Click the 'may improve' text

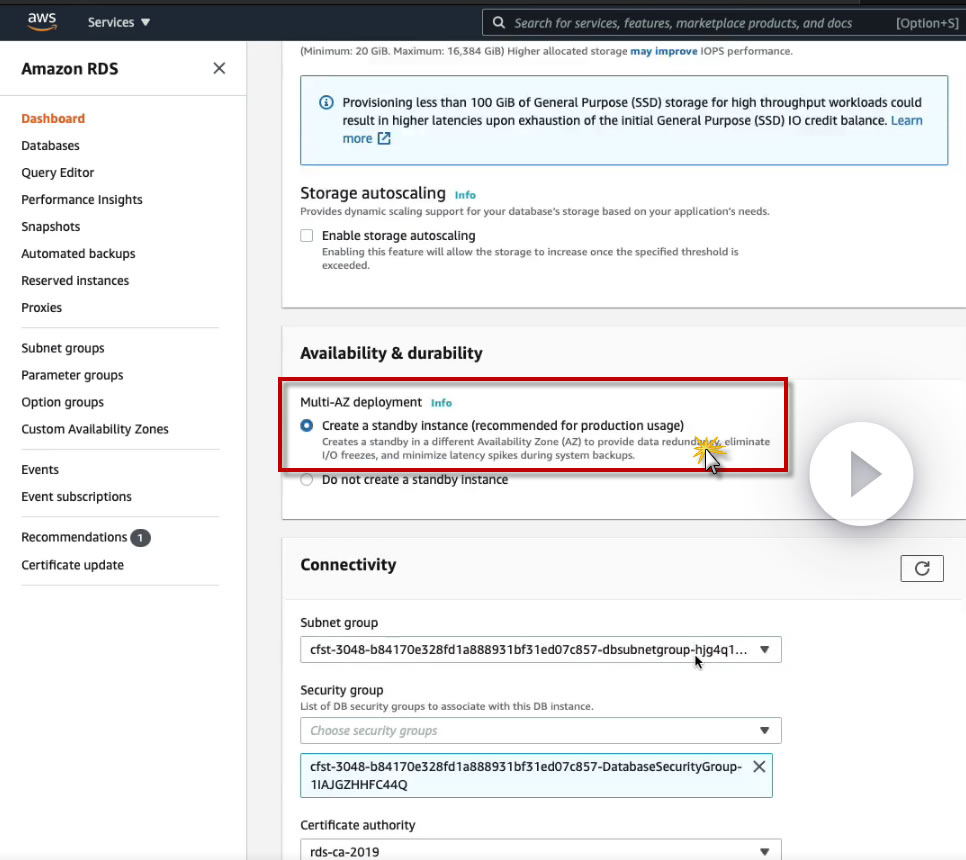coord(664,51)
